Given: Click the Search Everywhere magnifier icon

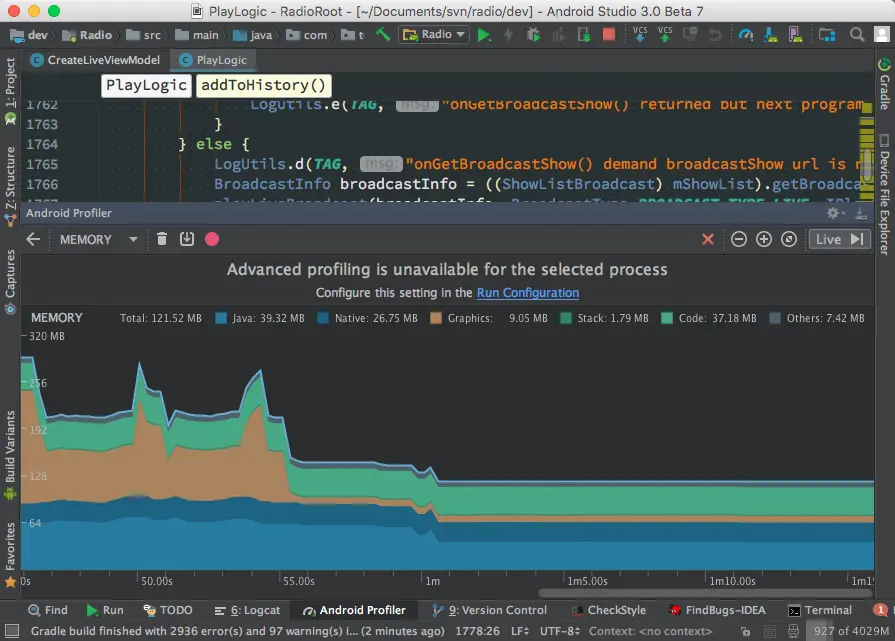Looking at the screenshot, I should click(x=857, y=35).
